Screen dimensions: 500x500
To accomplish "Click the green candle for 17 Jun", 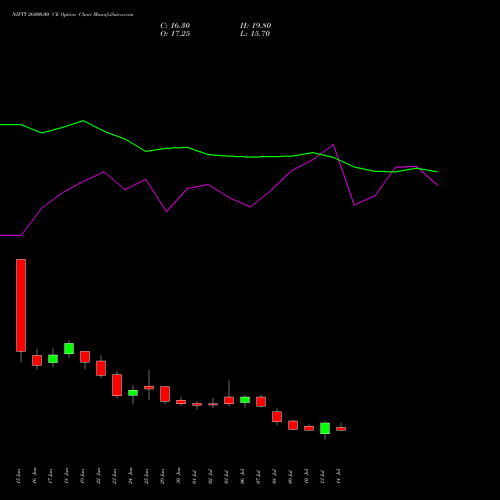I will click(53, 359).
